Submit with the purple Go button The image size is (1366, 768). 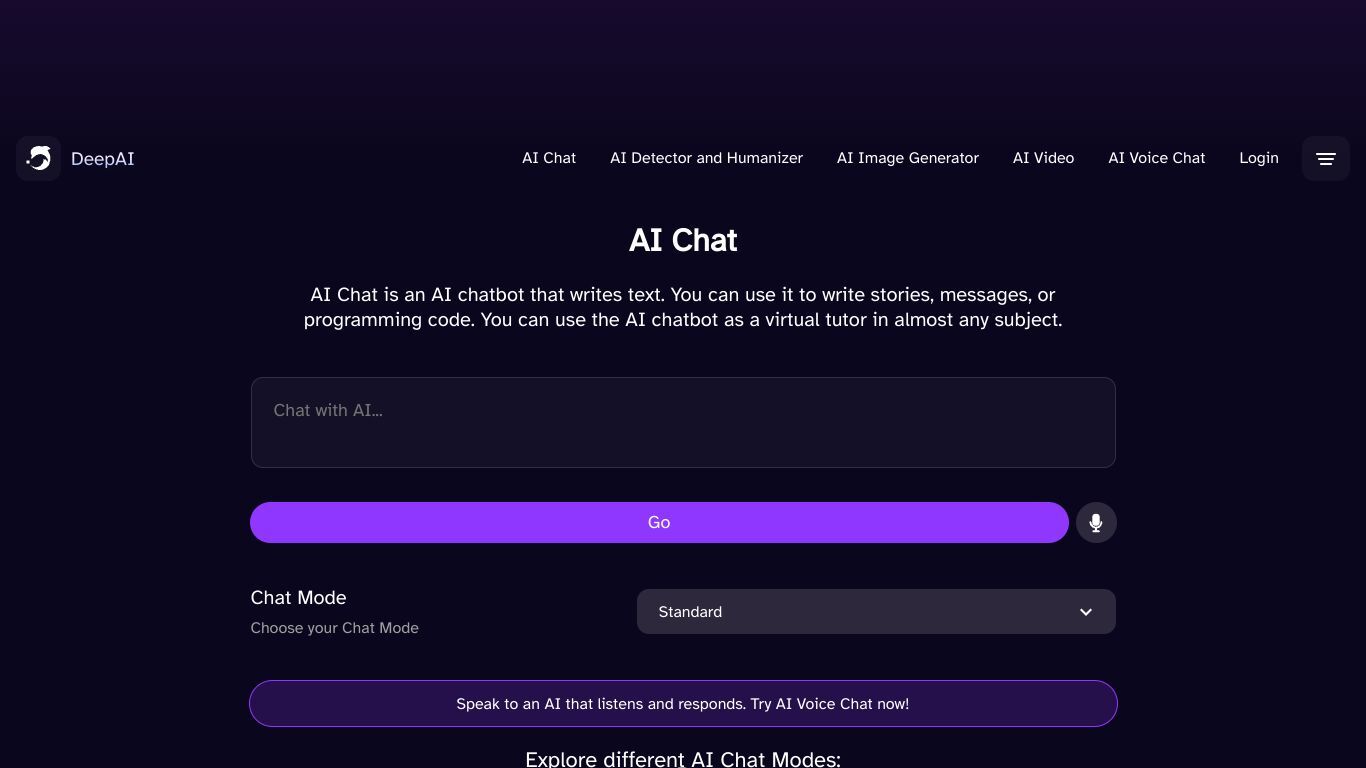click(x=659, y=522)
